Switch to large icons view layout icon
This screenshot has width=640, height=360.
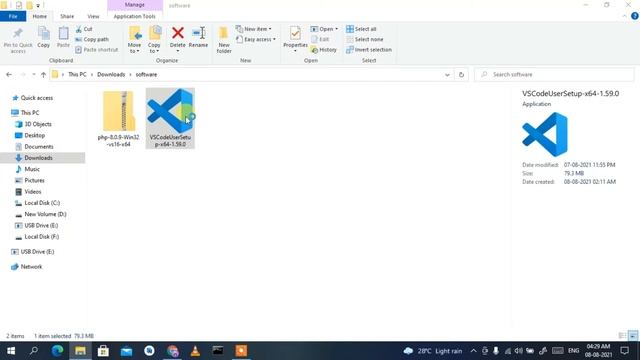tap(633, 336)
